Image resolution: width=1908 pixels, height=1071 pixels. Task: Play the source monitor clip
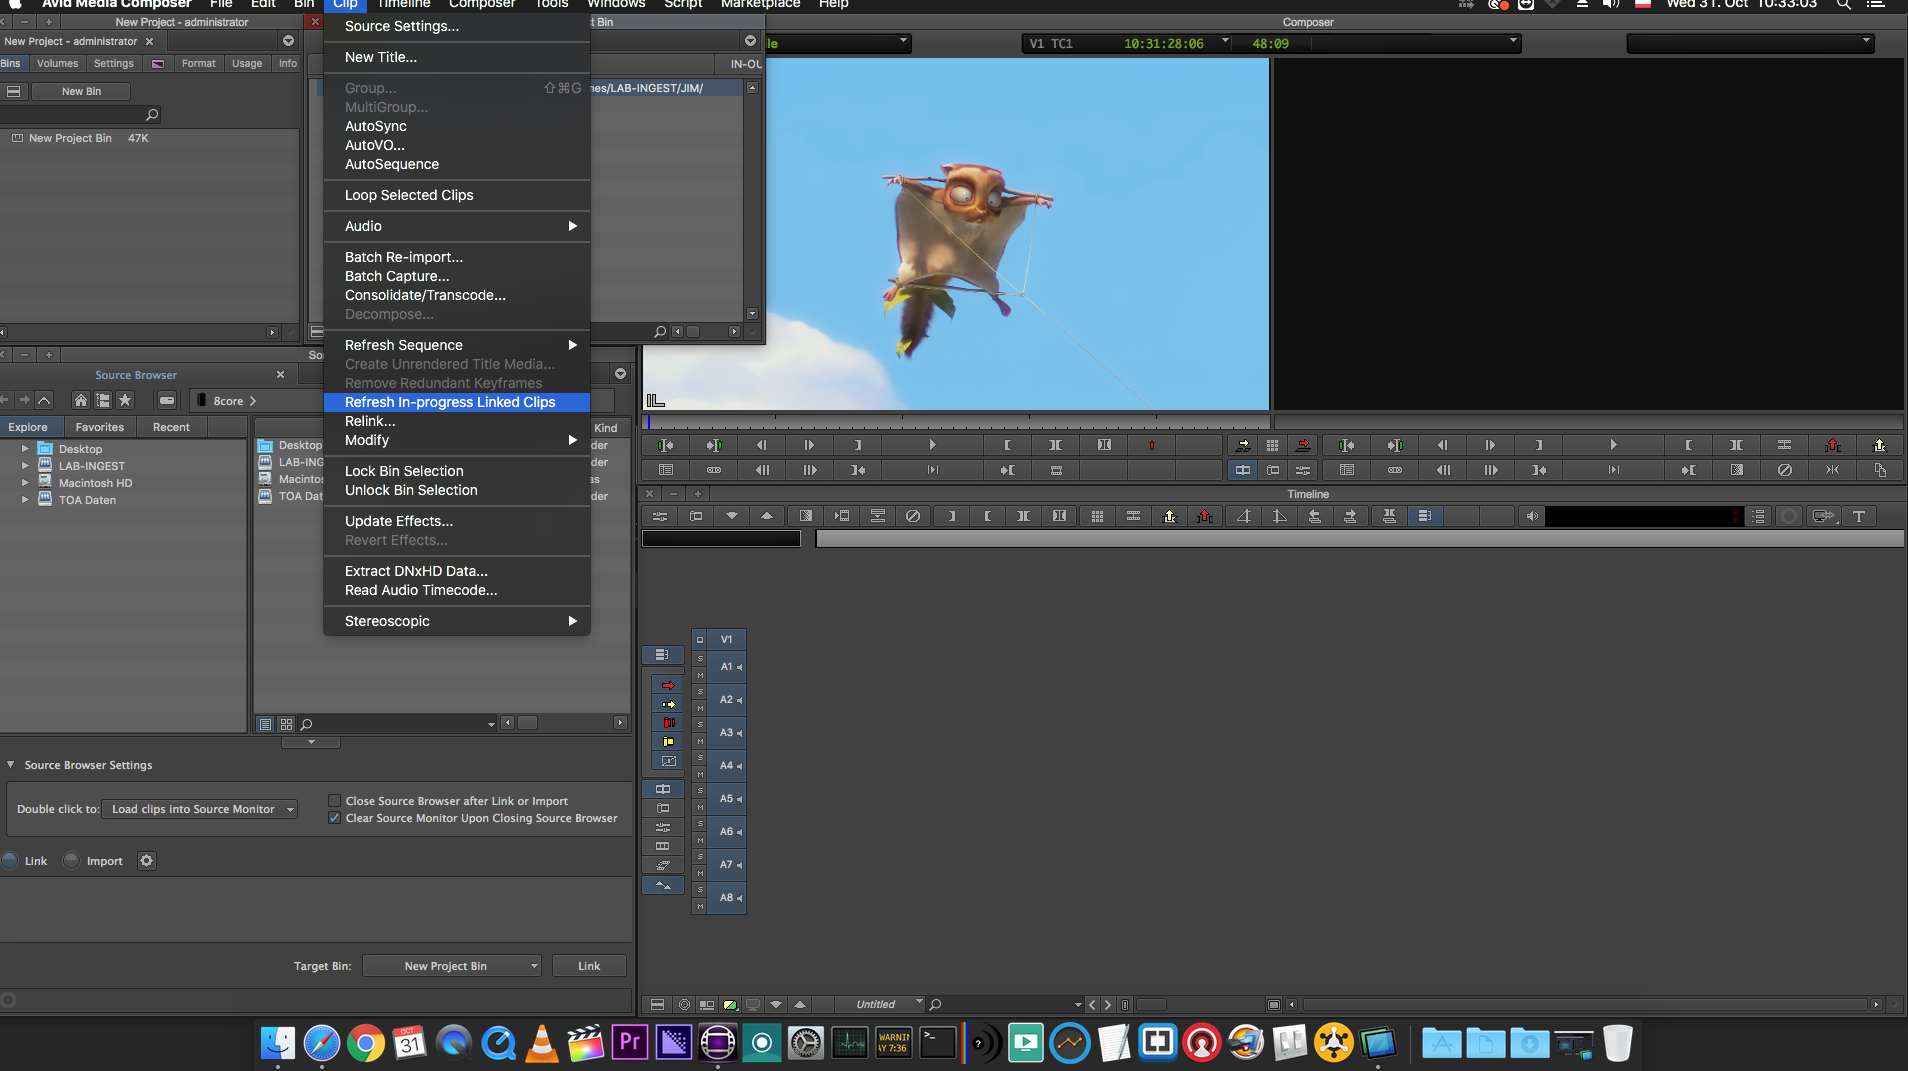932,445
